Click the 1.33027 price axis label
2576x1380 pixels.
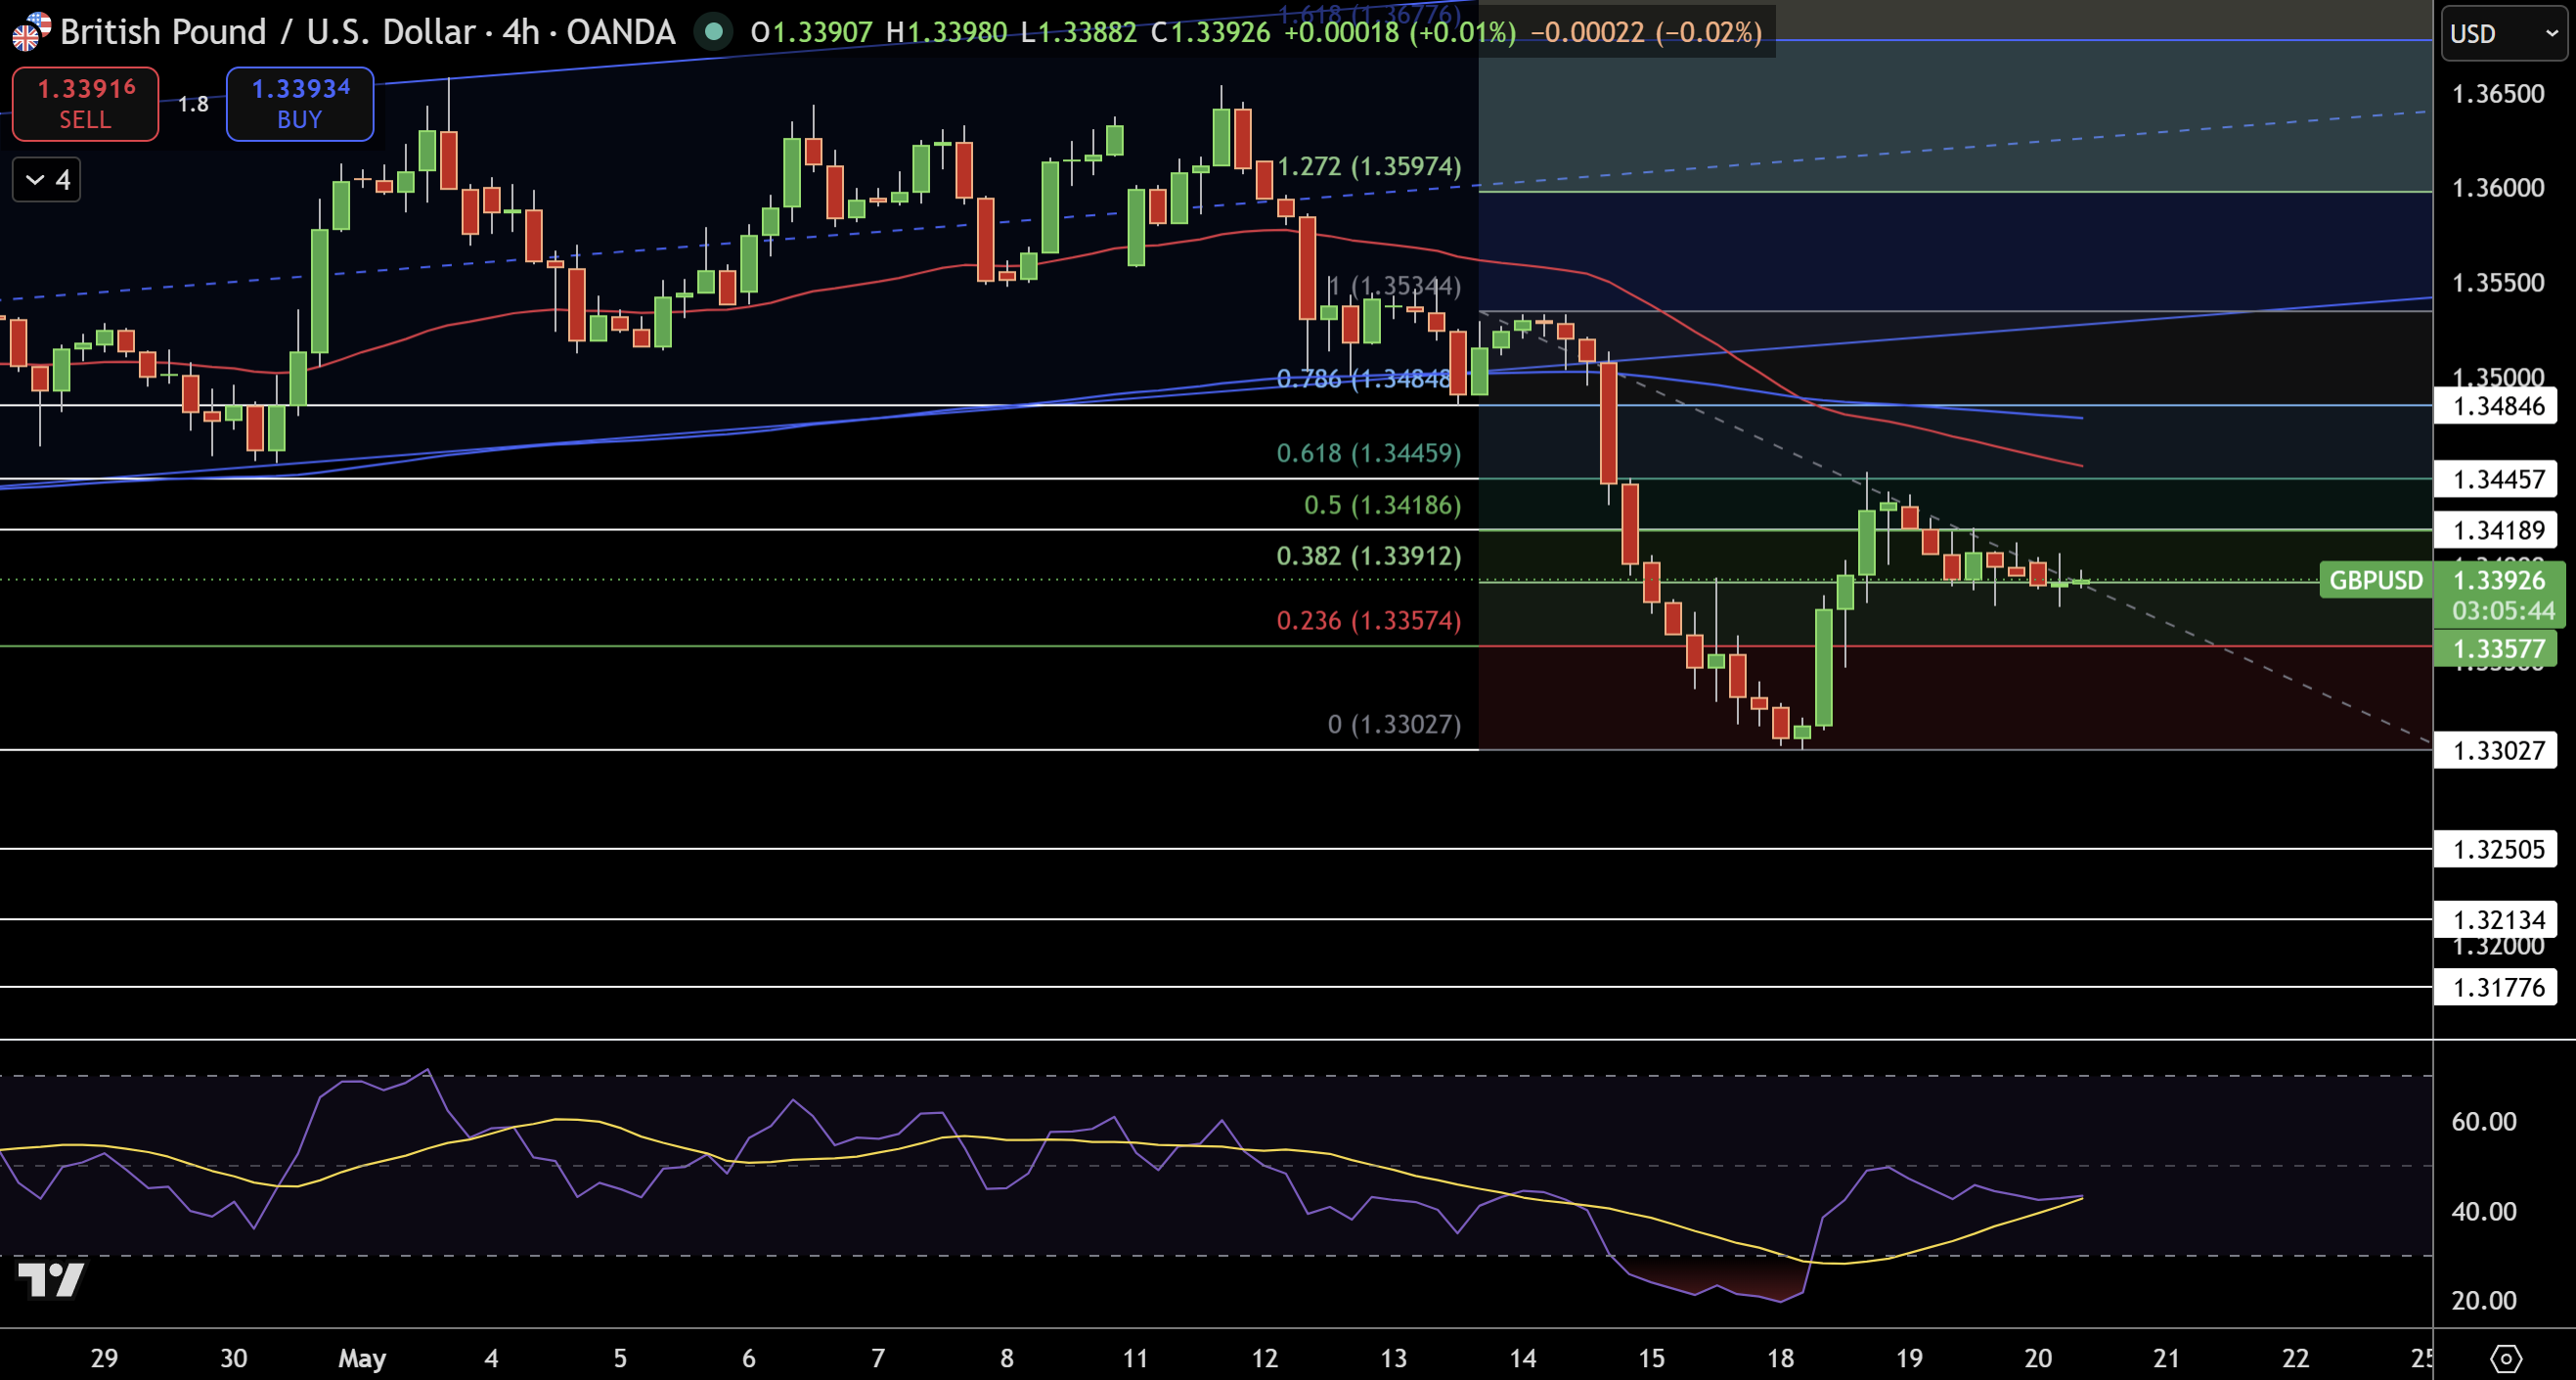(2496, 751)
